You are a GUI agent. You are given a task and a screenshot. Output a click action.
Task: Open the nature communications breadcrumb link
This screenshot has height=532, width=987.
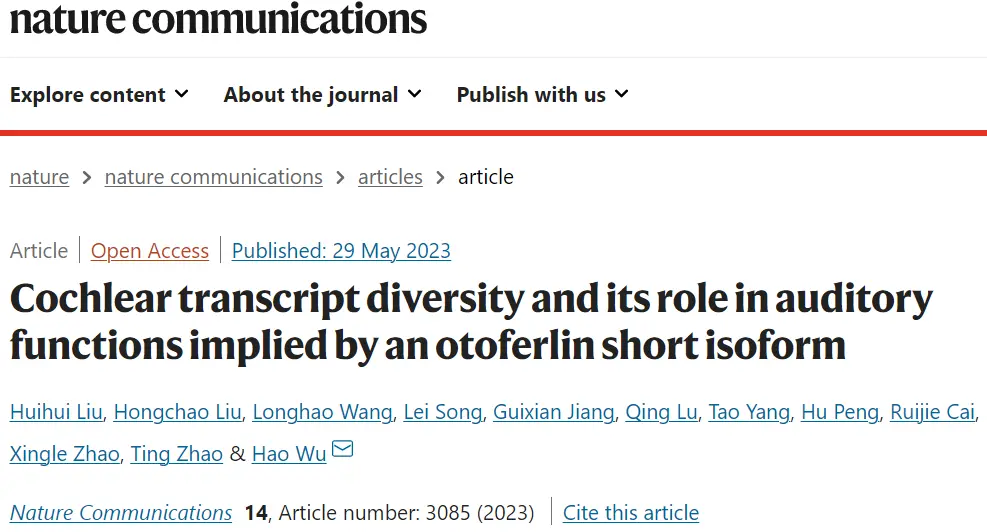pos(213,177)
